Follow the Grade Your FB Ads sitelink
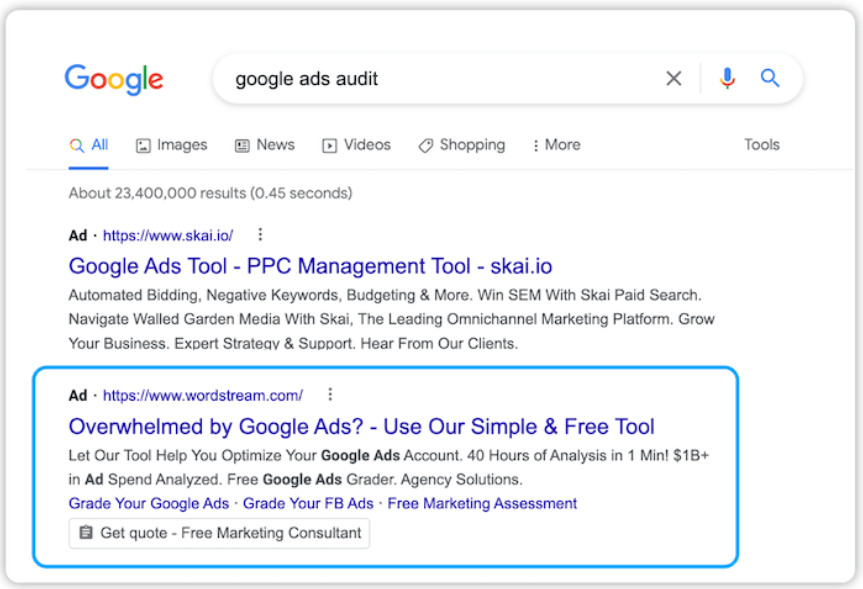863x589 pixels. 308,503
